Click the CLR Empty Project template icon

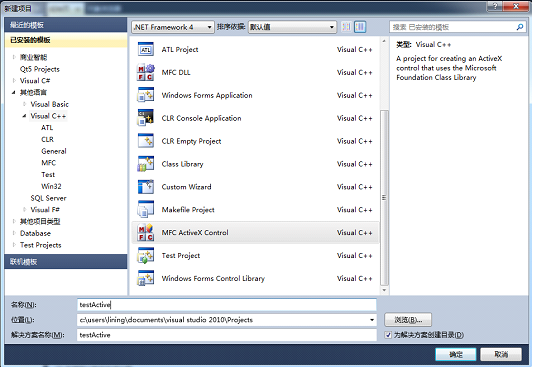click(x=145, y=141)
